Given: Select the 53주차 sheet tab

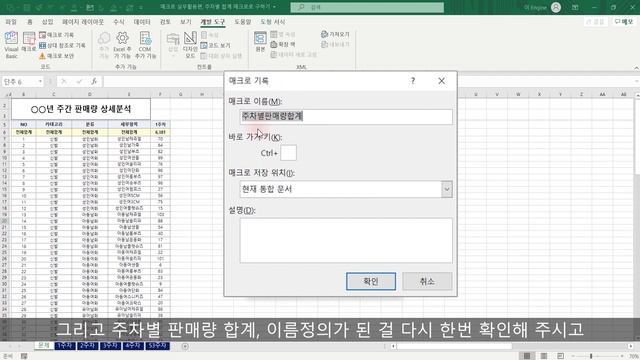Looking at the screenshot, I should (158, 346).
